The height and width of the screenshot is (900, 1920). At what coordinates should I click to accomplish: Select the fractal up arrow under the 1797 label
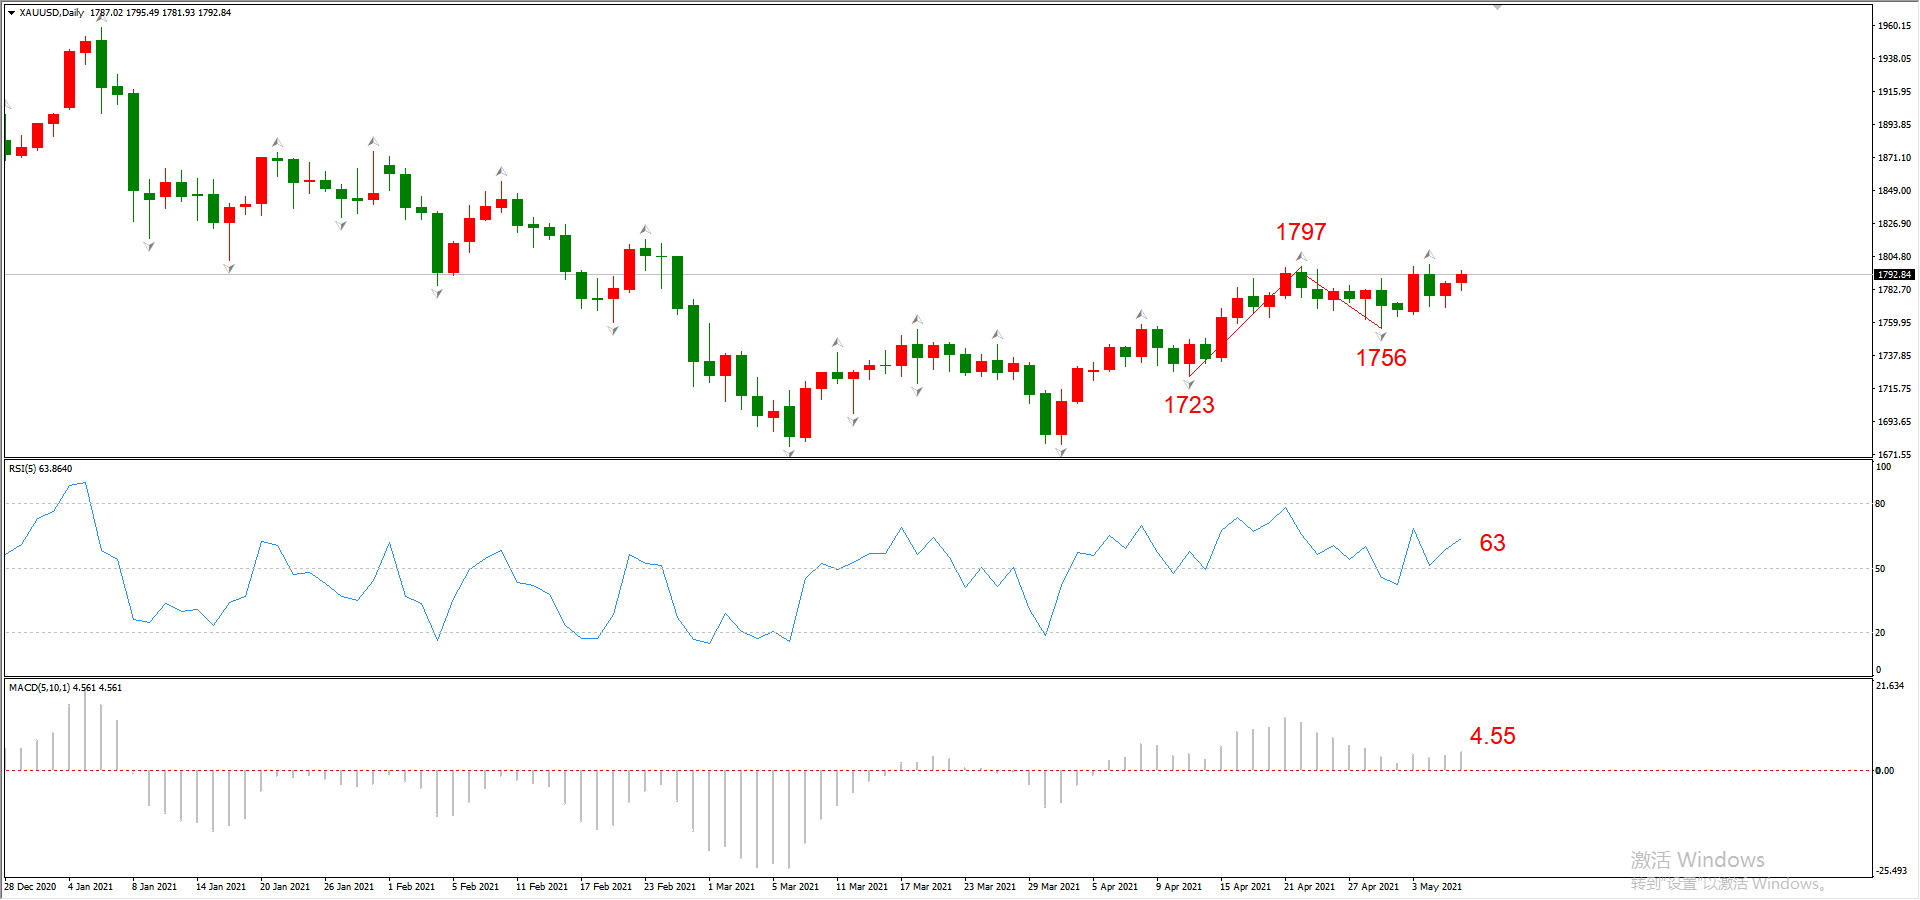pyautogui.click(x=1301, y=257)
